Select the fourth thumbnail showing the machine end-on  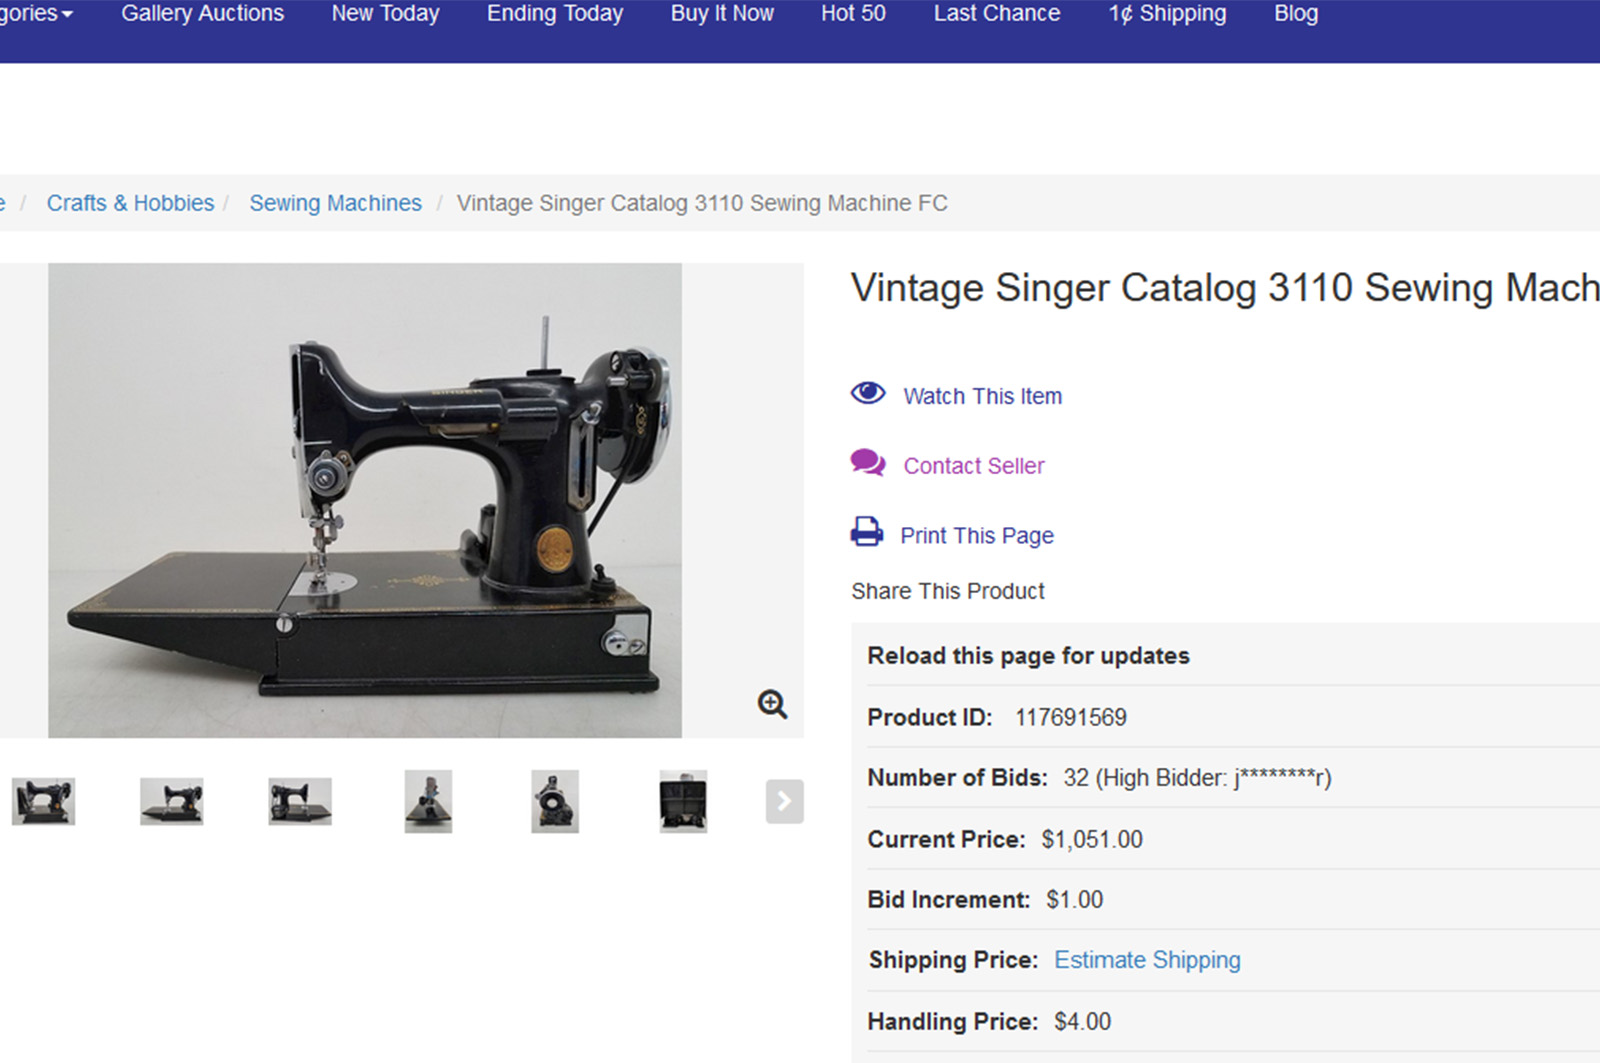(x=428, y=801)
